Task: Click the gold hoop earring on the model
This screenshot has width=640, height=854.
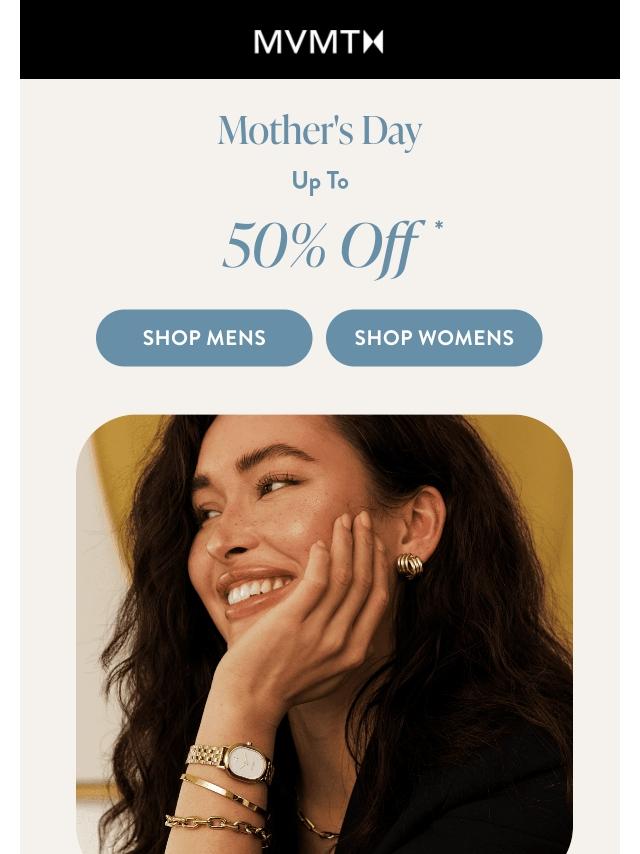Action: click(410, 565)
